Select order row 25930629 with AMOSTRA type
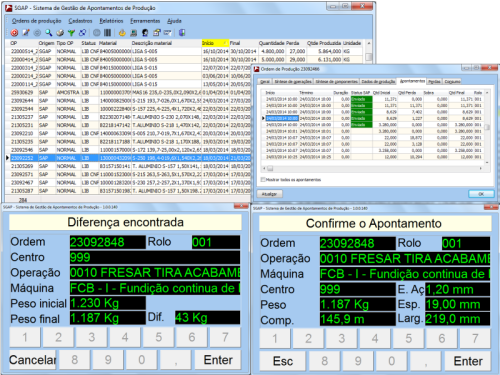 pyautogui.click(x=130, y=92)
